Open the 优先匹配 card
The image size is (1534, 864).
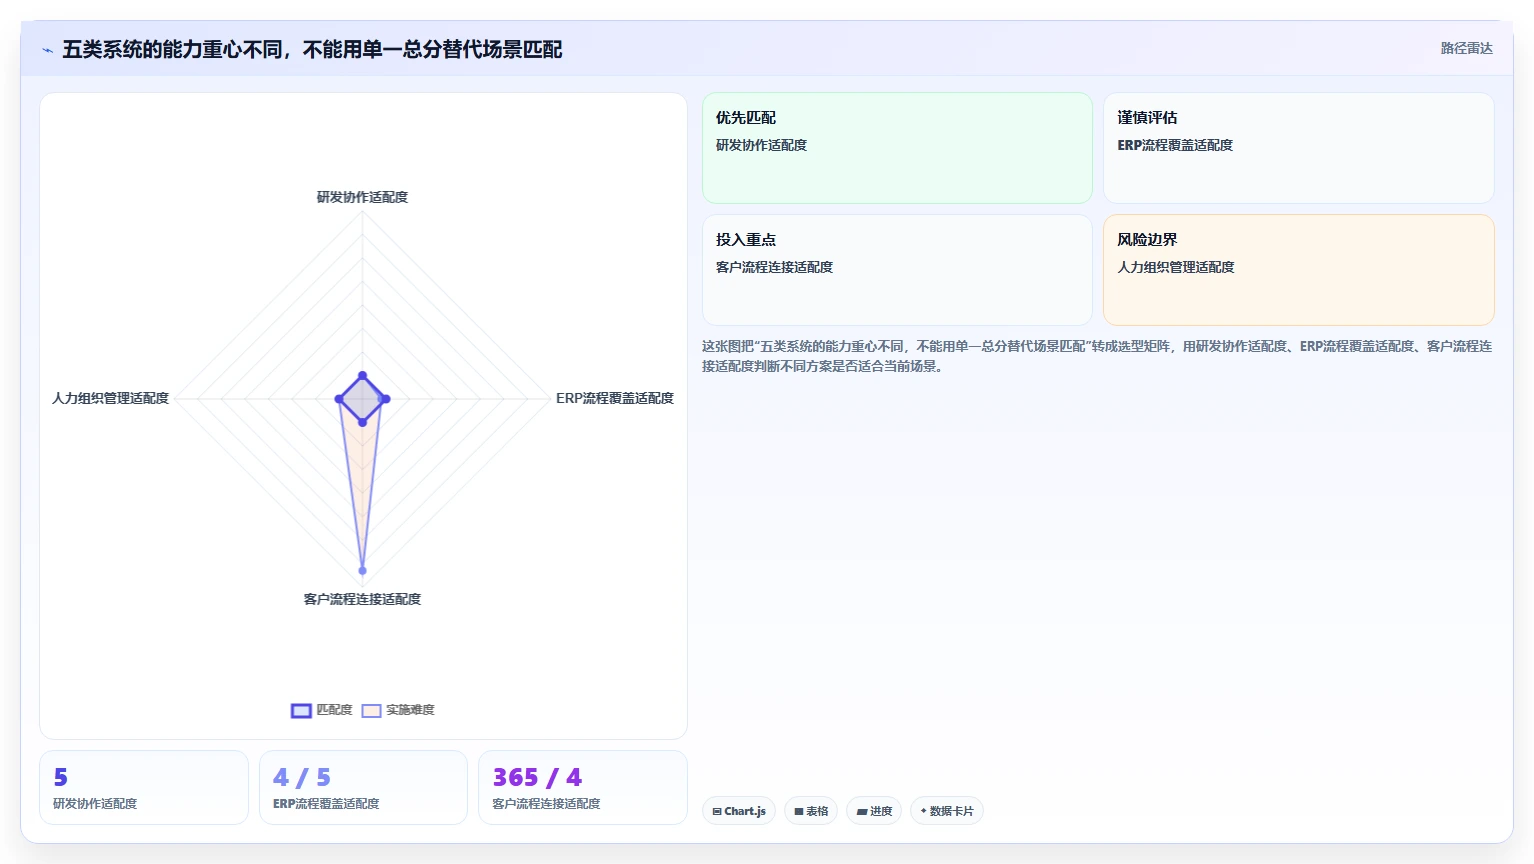(897, 148)
